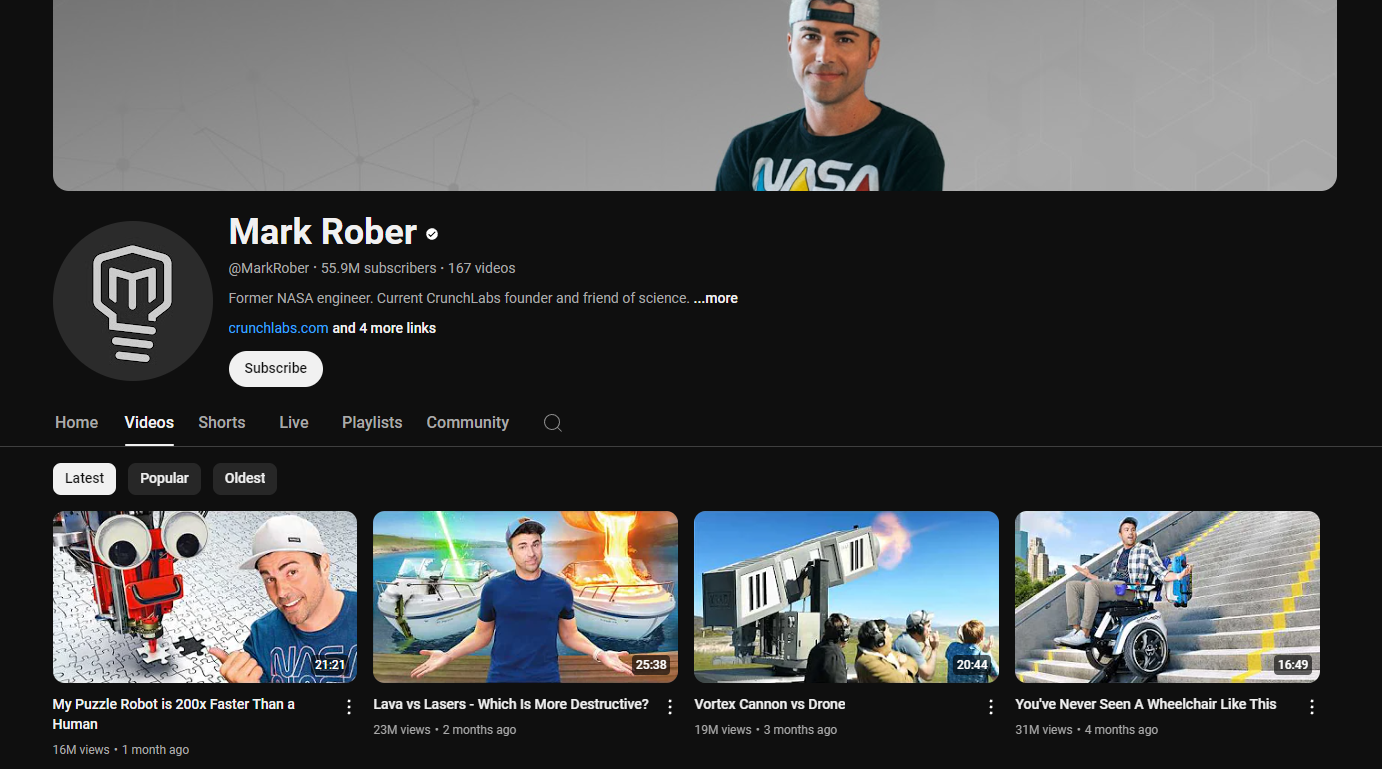Screen dimensions: 1382x769
Task: Expand the 'and 4 more links' section
Action: [x=384, y=328]
